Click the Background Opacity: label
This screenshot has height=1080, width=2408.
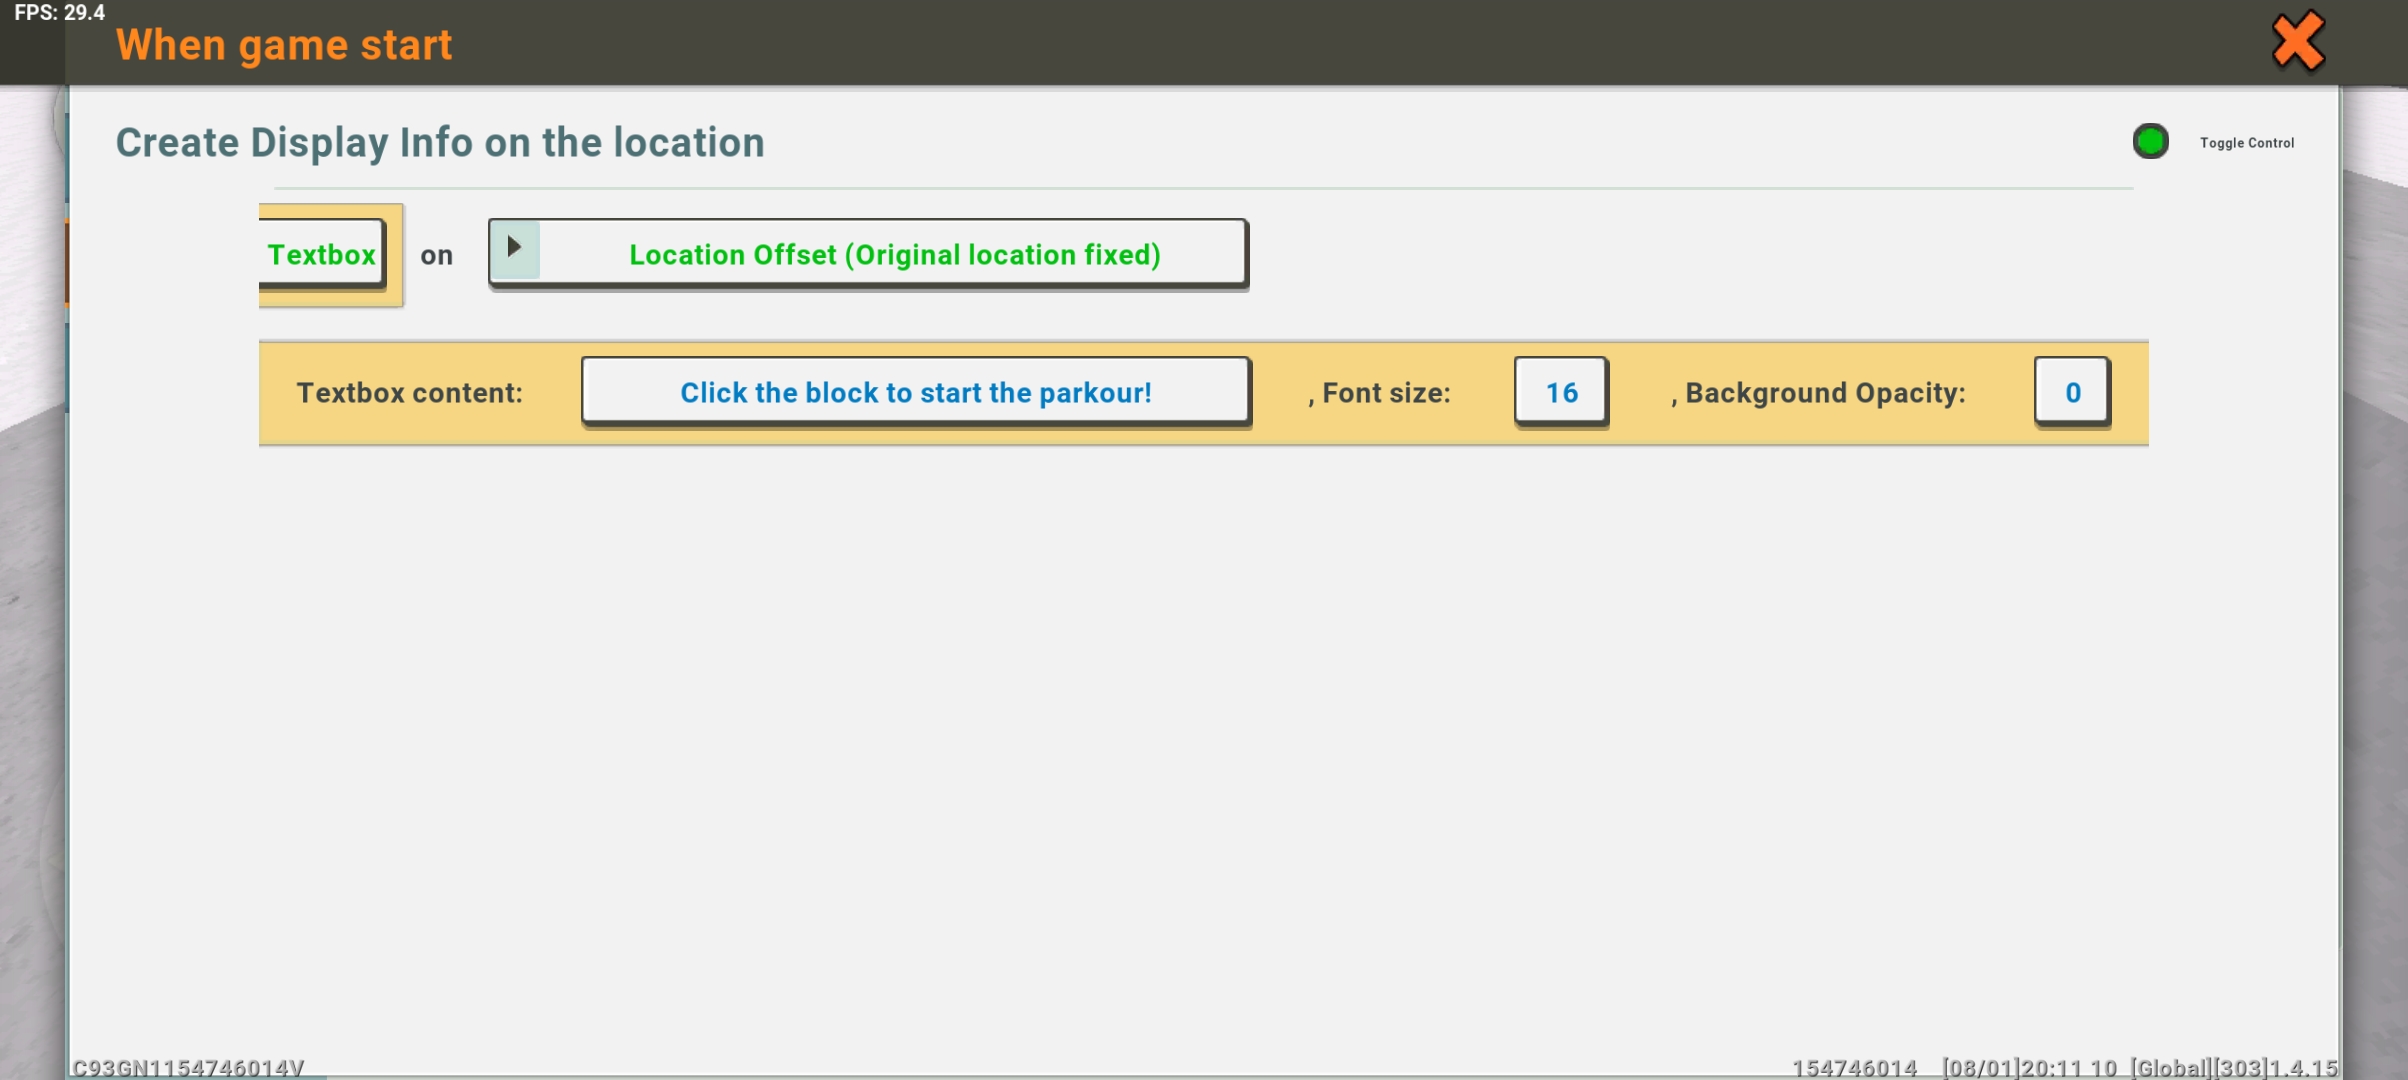tap(1818, 393)
